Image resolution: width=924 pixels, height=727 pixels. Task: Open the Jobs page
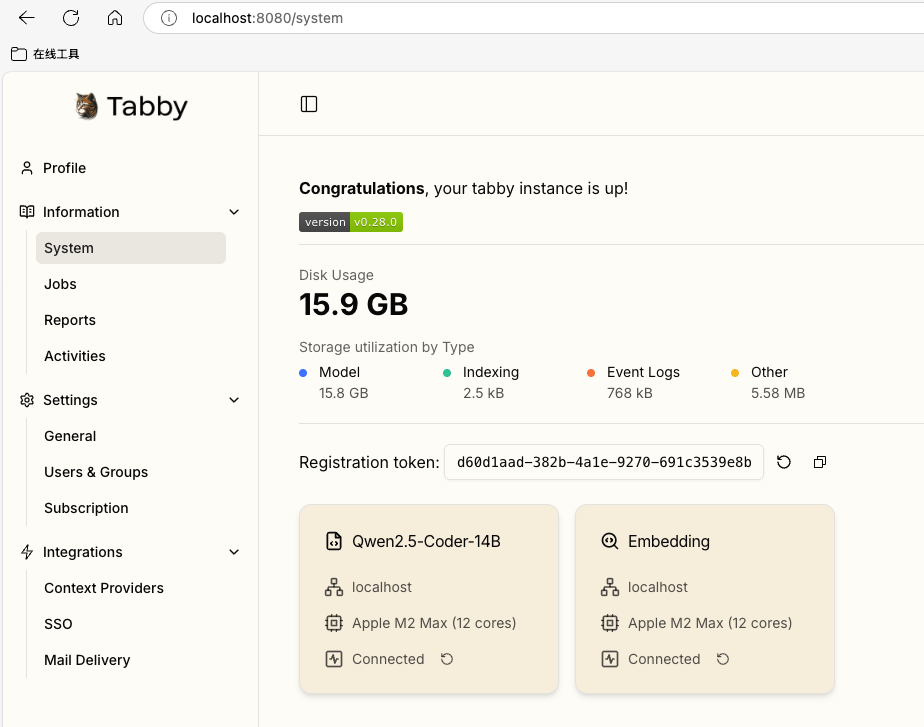coord(60,284)
